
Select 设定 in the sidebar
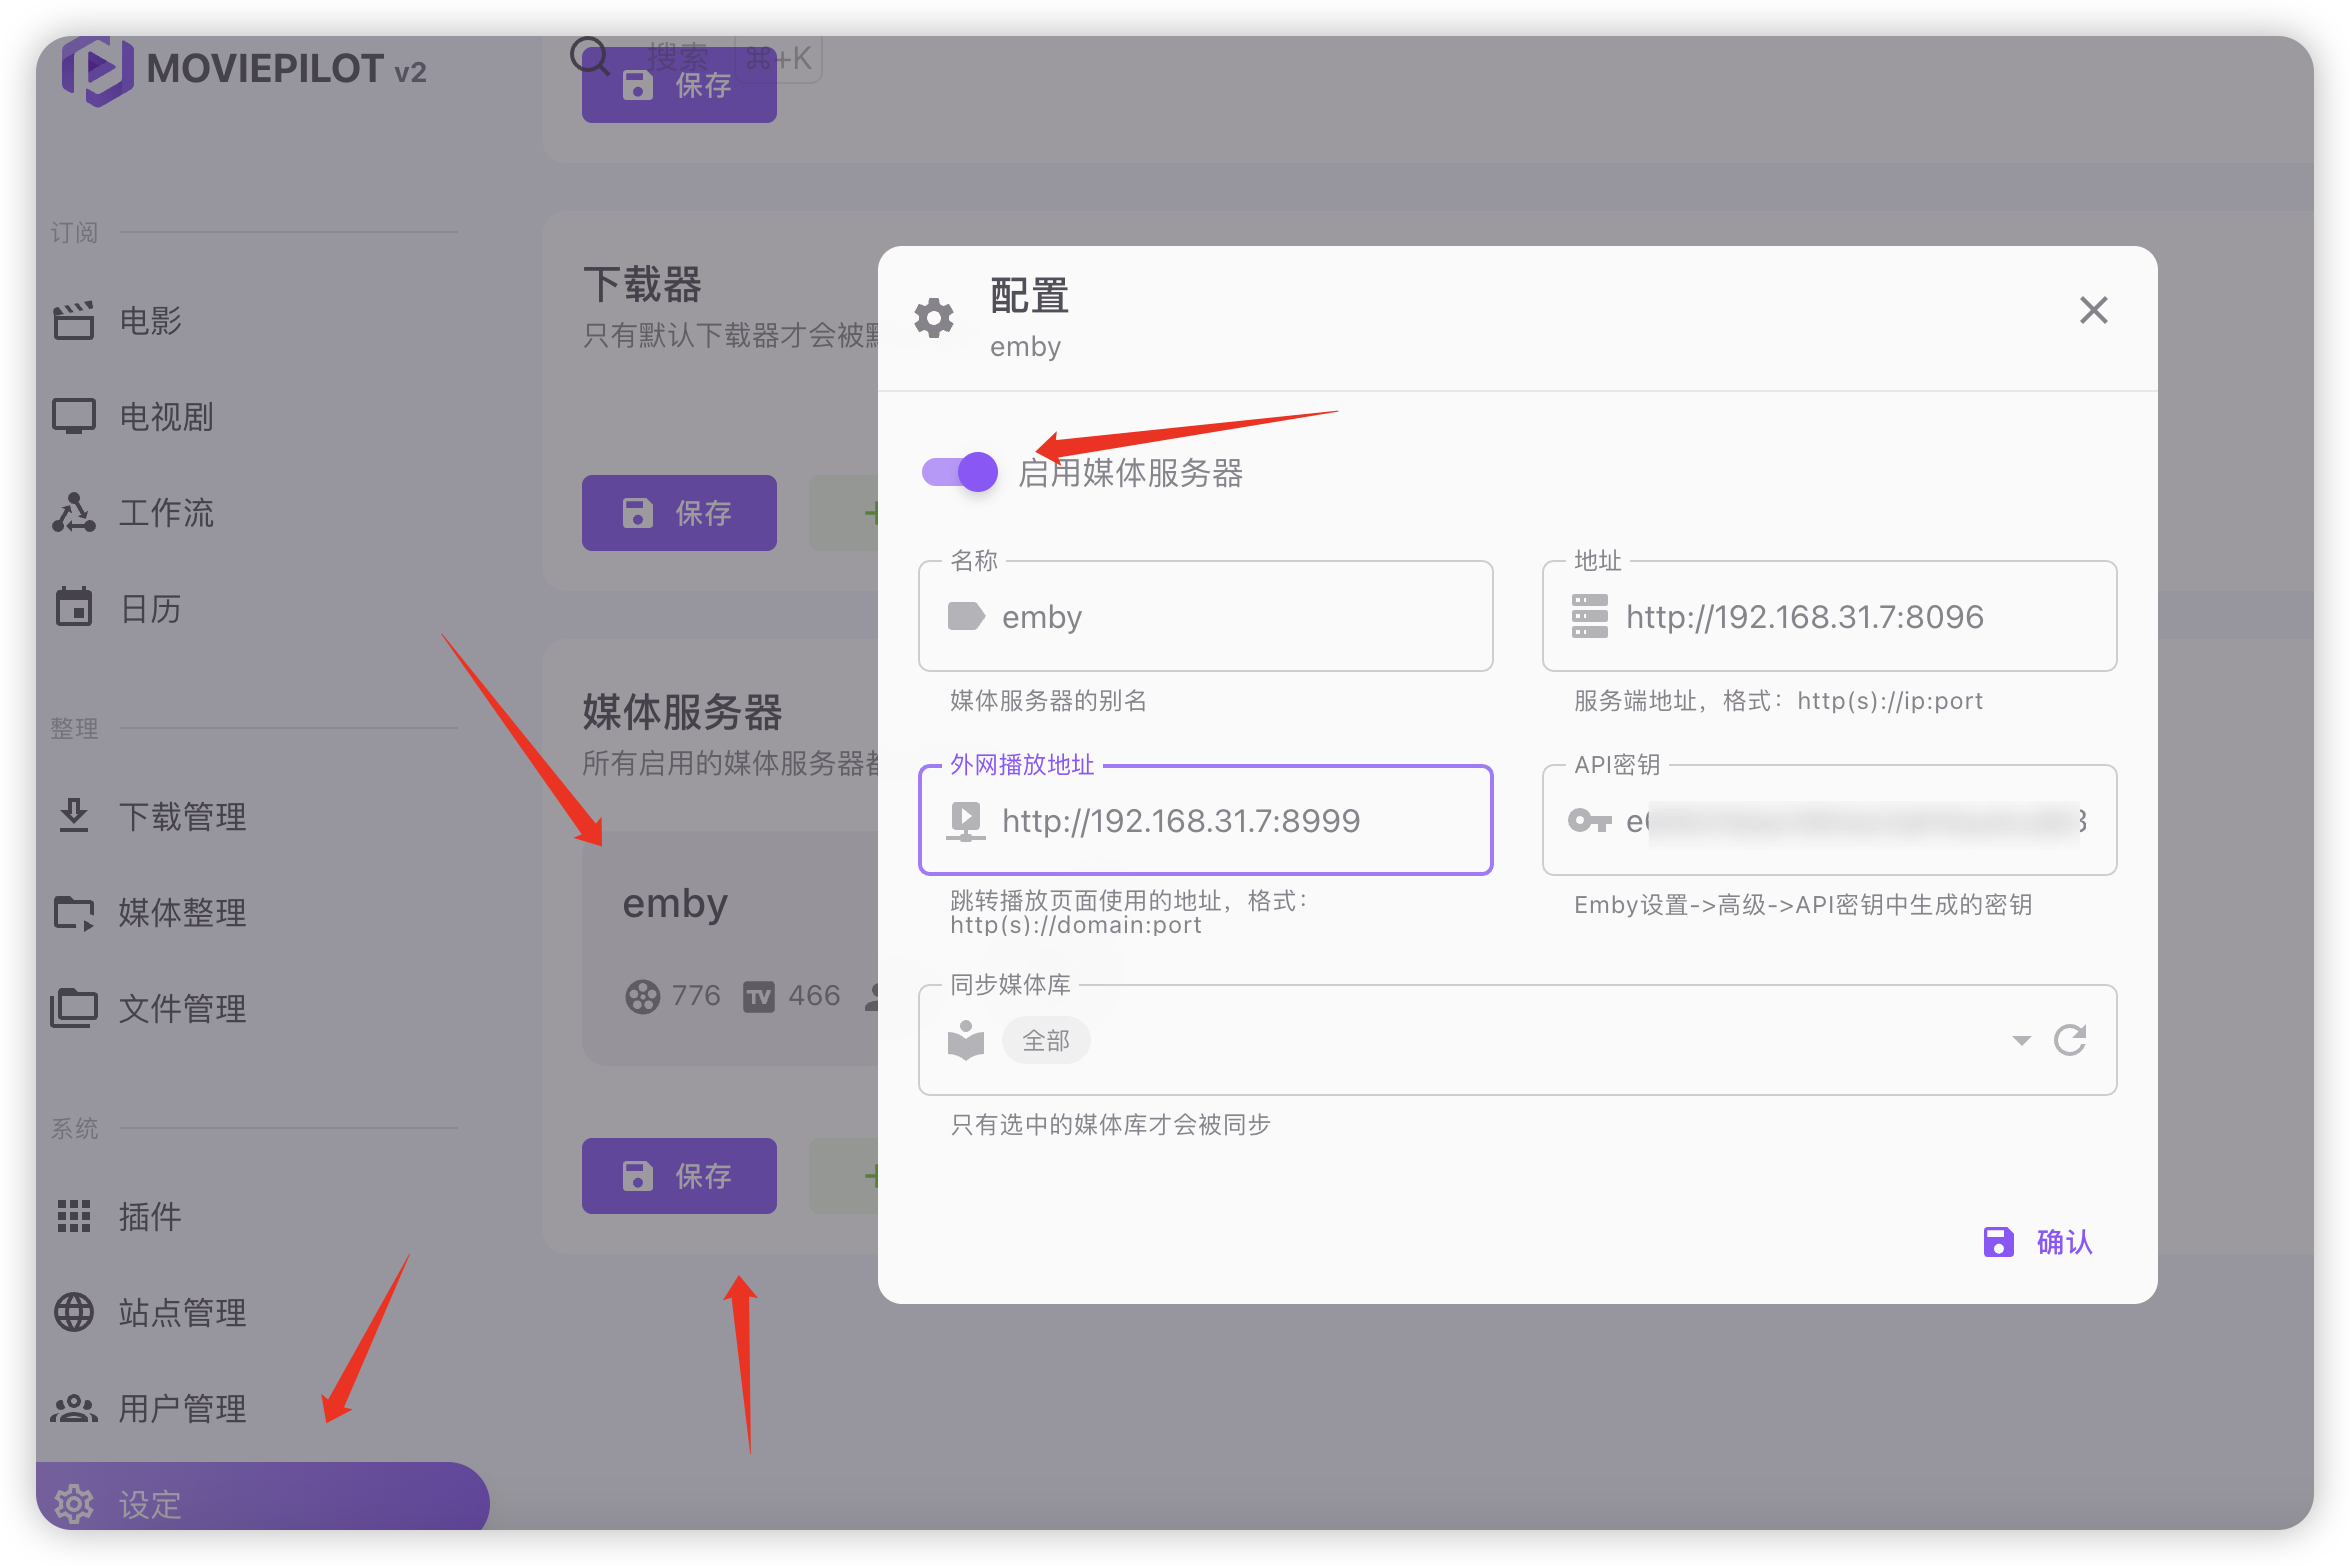point(262,1497)
